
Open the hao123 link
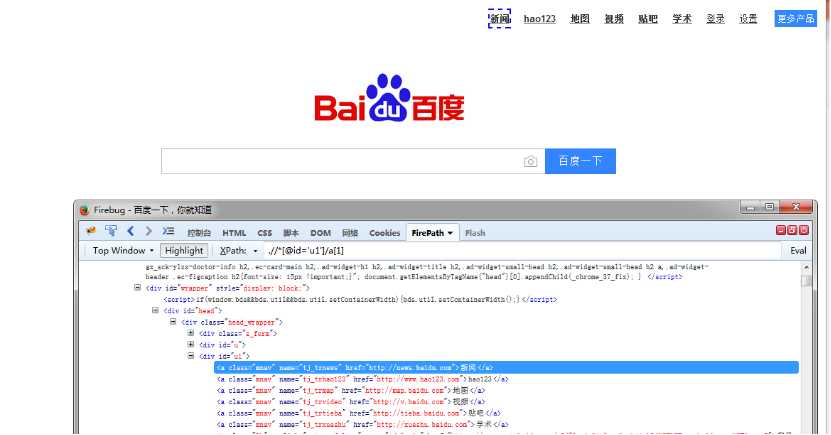point(540,19)
